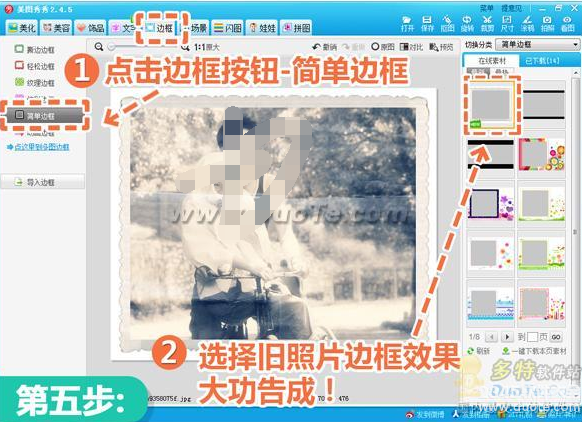Click the zoom slider handle
The height and width of the screenshot is (422, 582).
coord(111,47)
